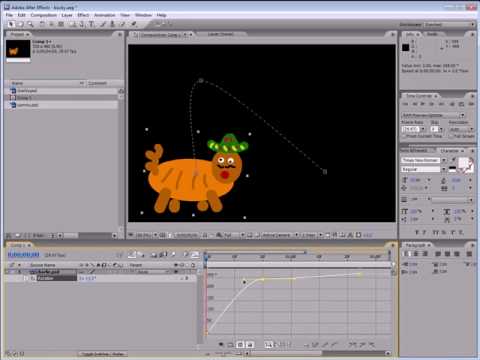Switch to the Layer (none) viewer tab

(x=220, y=34)
